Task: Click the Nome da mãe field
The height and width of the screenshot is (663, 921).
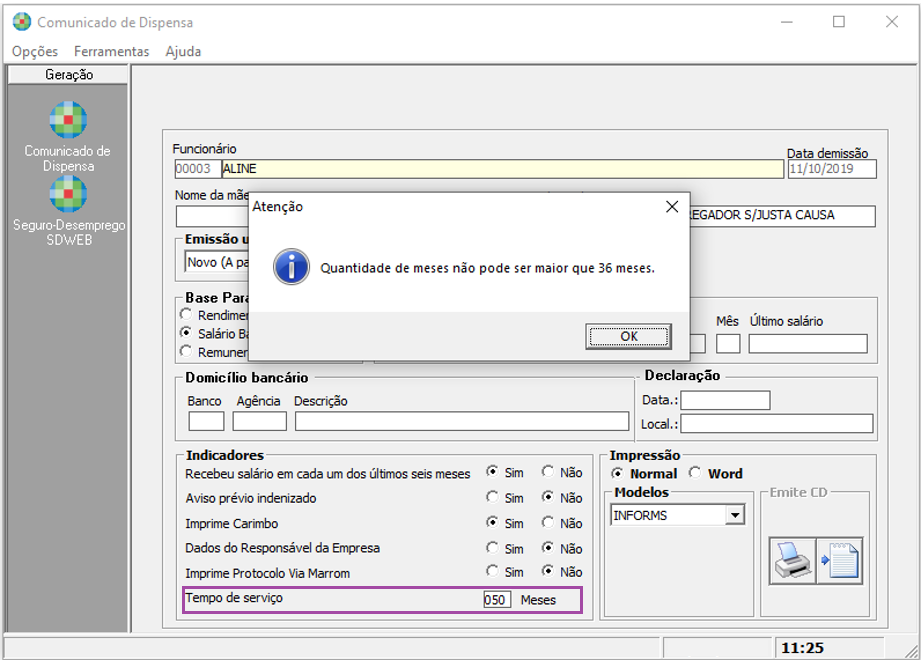Action: coord(212,216)
